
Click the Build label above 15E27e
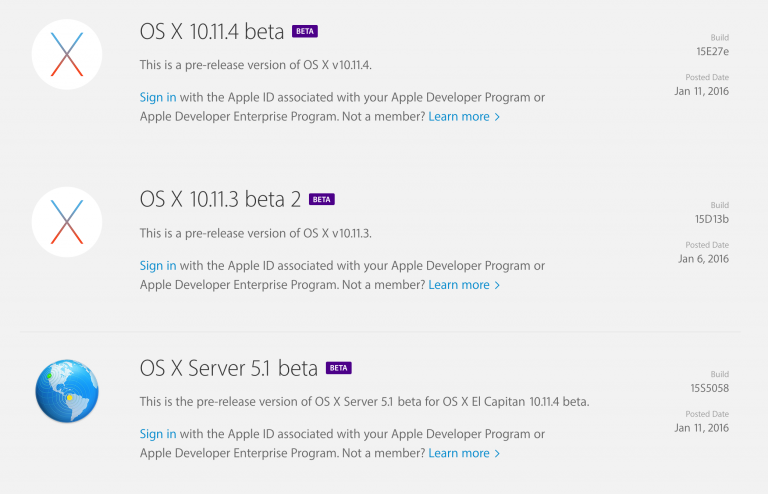pyautogui.click(x=720, y=38)
